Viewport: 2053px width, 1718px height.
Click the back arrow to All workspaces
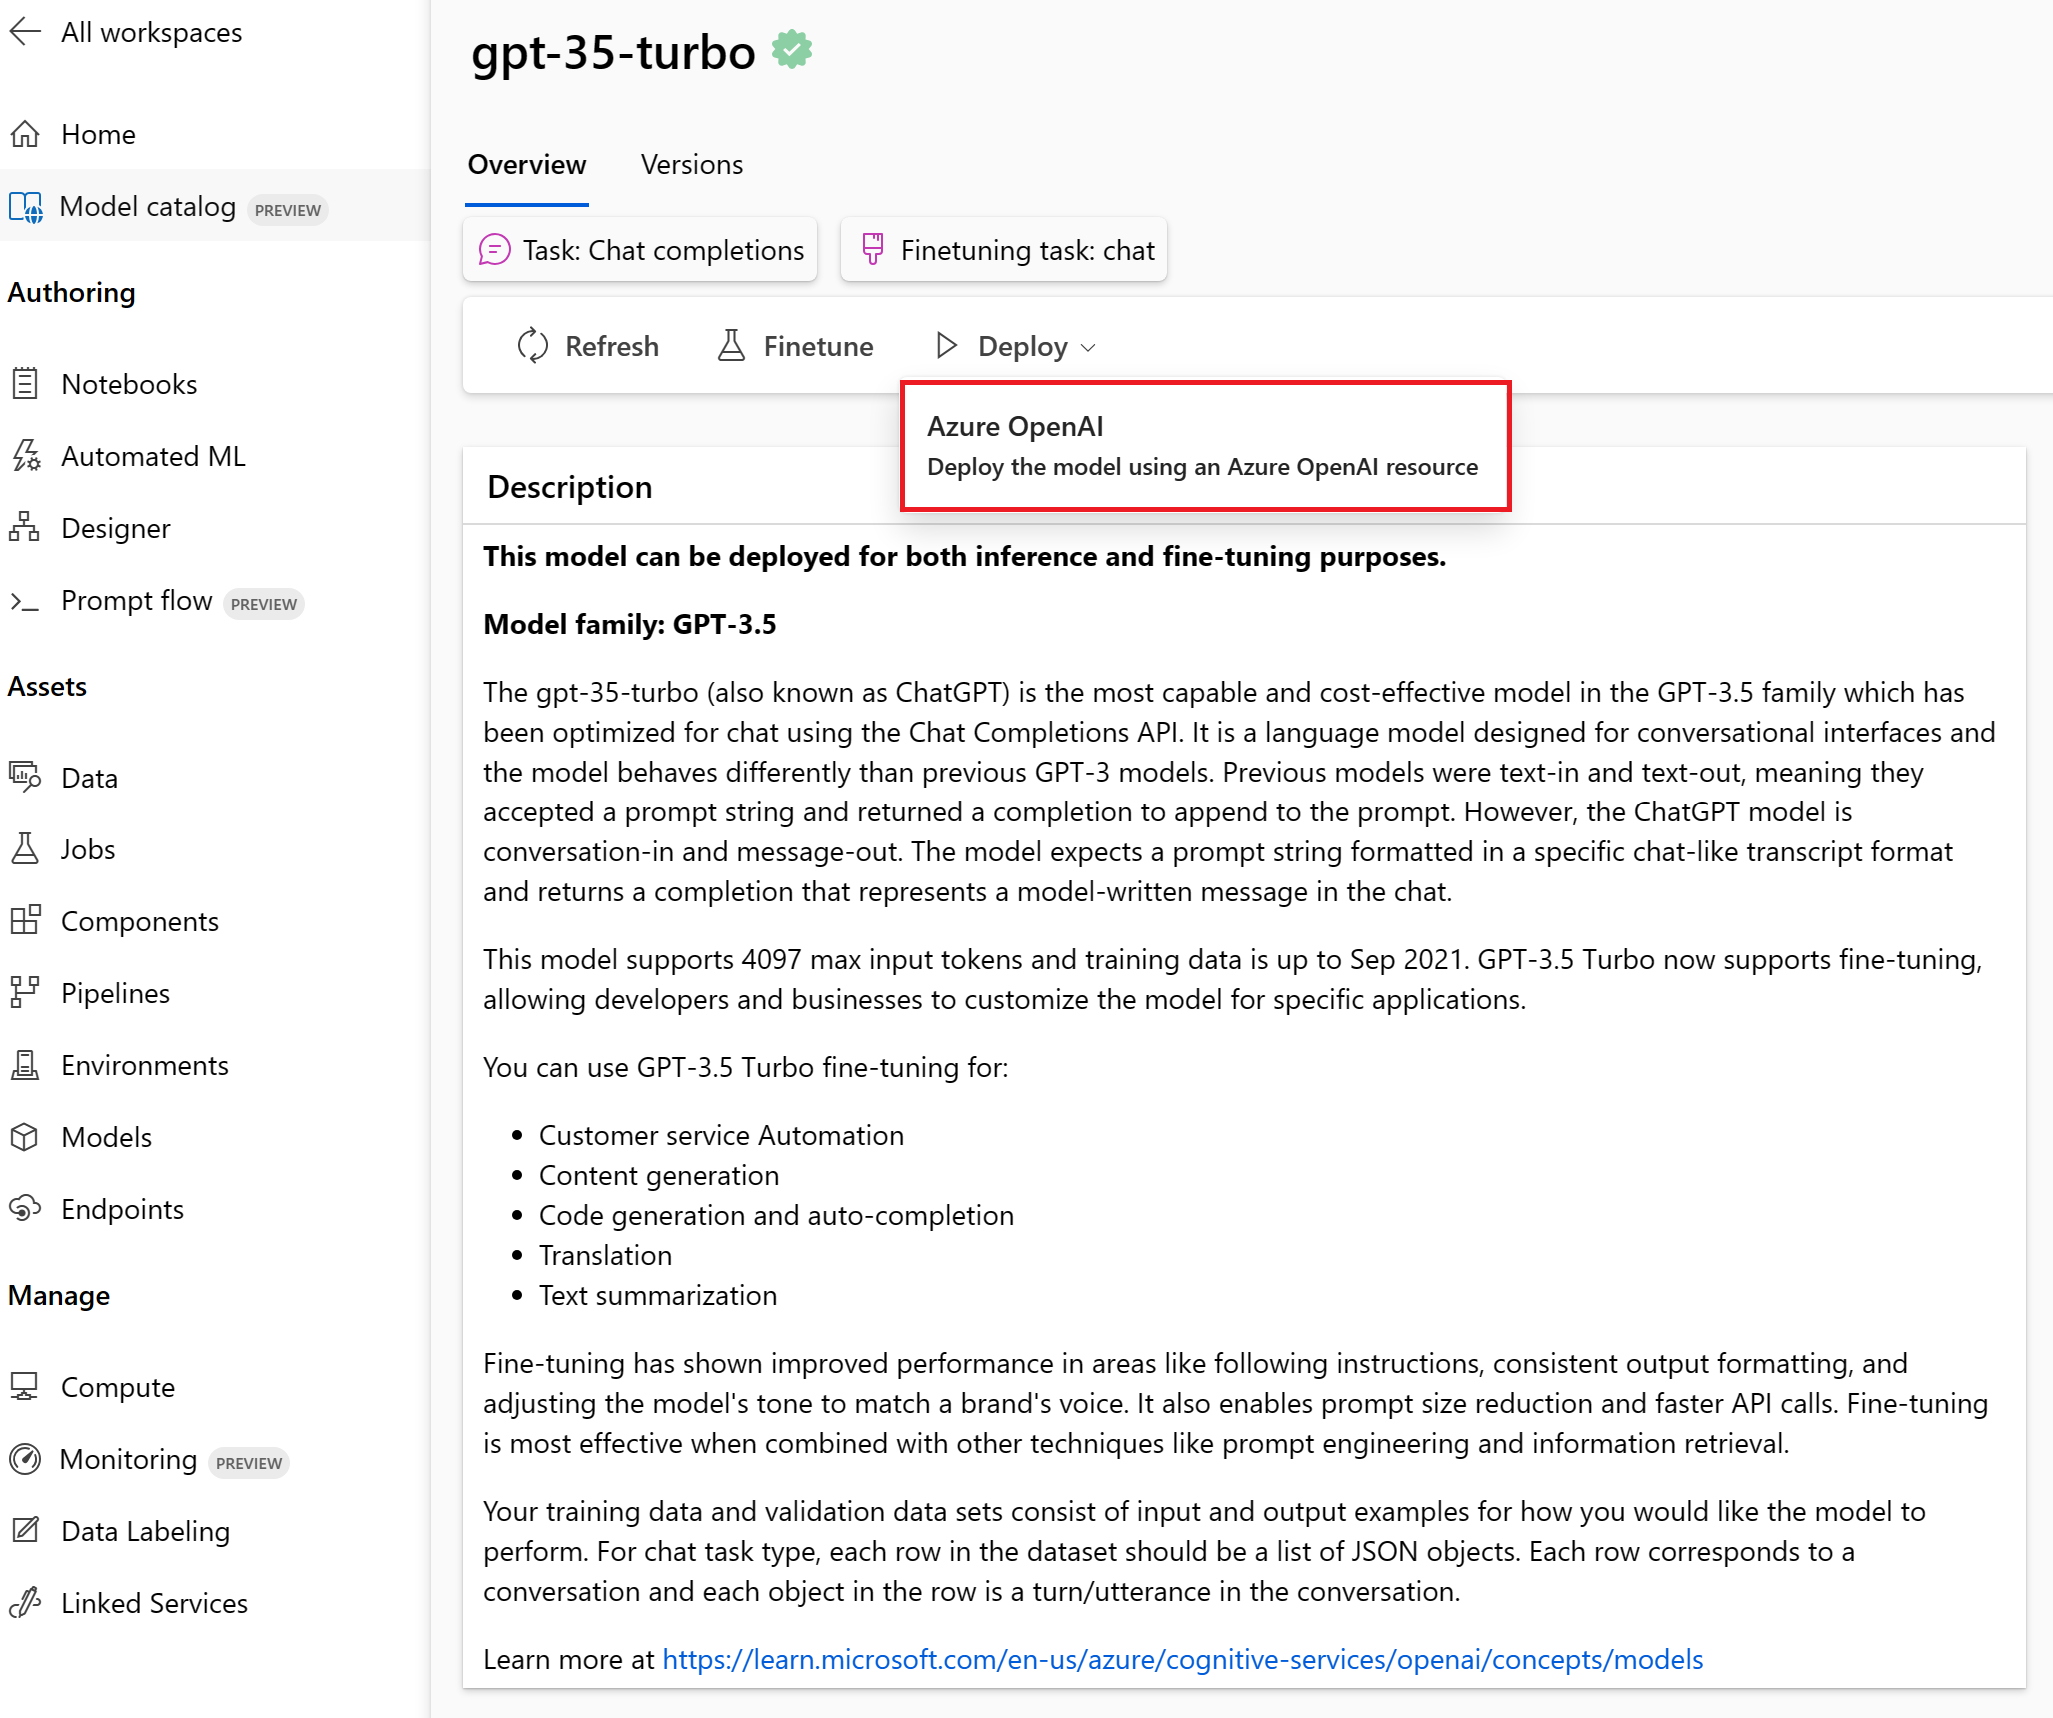point(26,32)
